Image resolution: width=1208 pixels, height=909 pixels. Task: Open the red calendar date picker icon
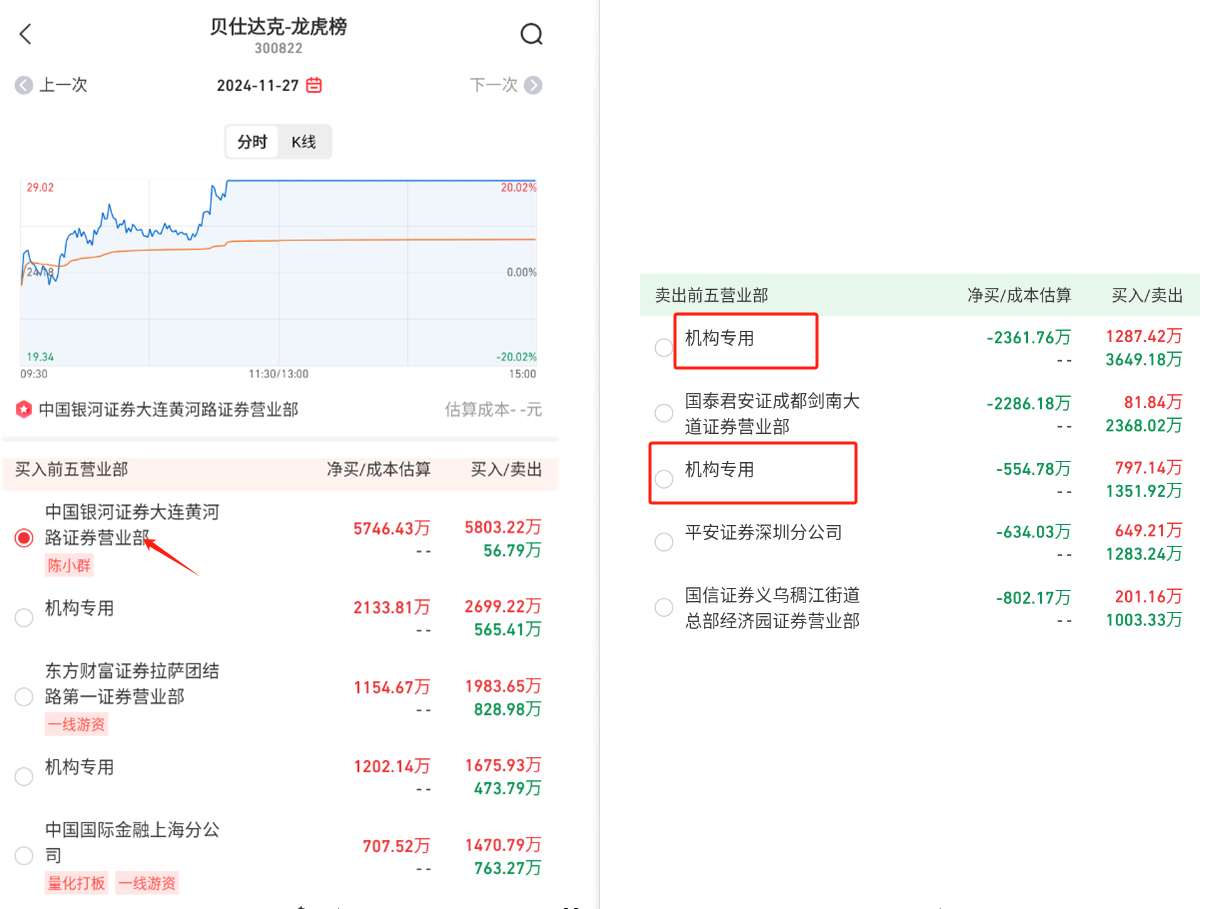click(314, 85)
